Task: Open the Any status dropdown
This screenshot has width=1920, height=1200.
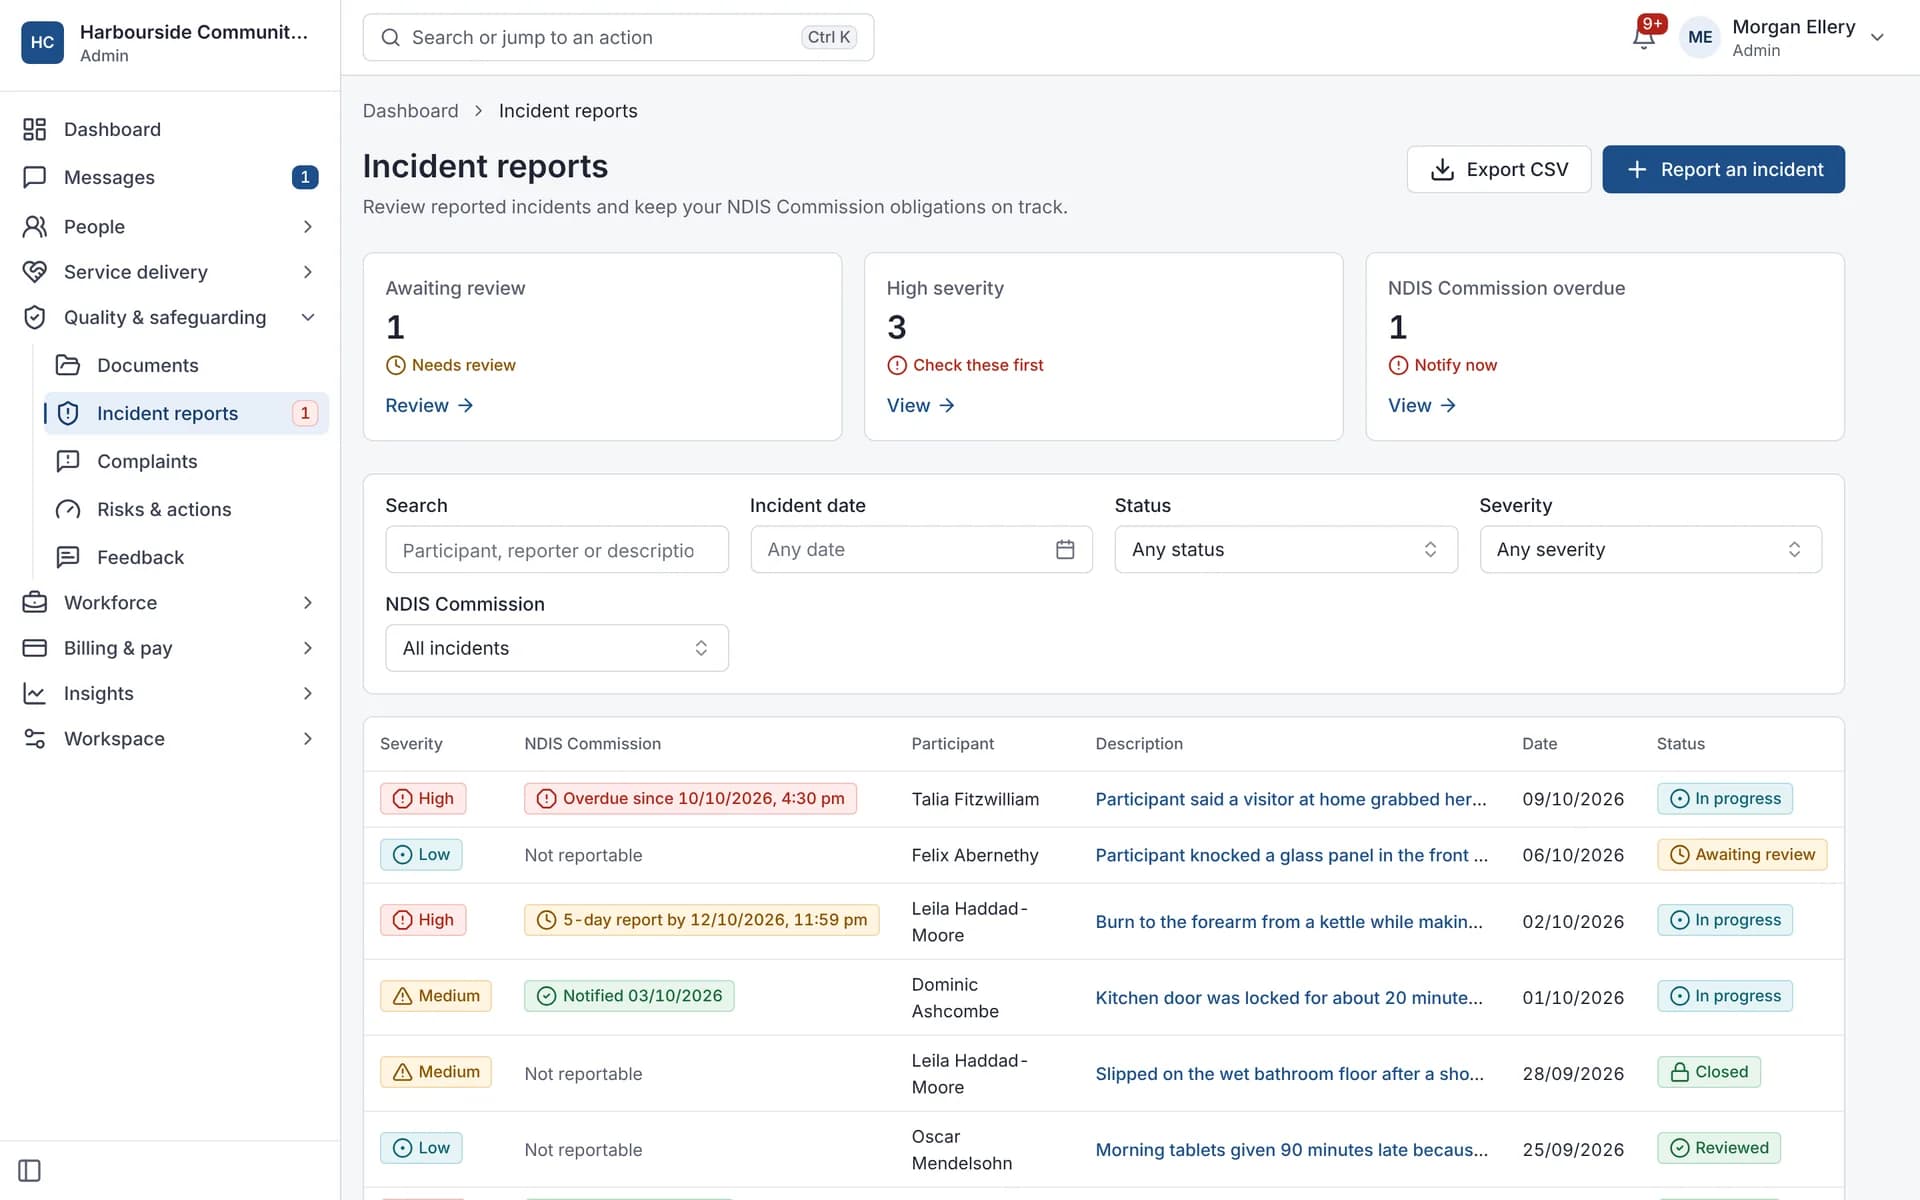Action: tap(1285, 549)
